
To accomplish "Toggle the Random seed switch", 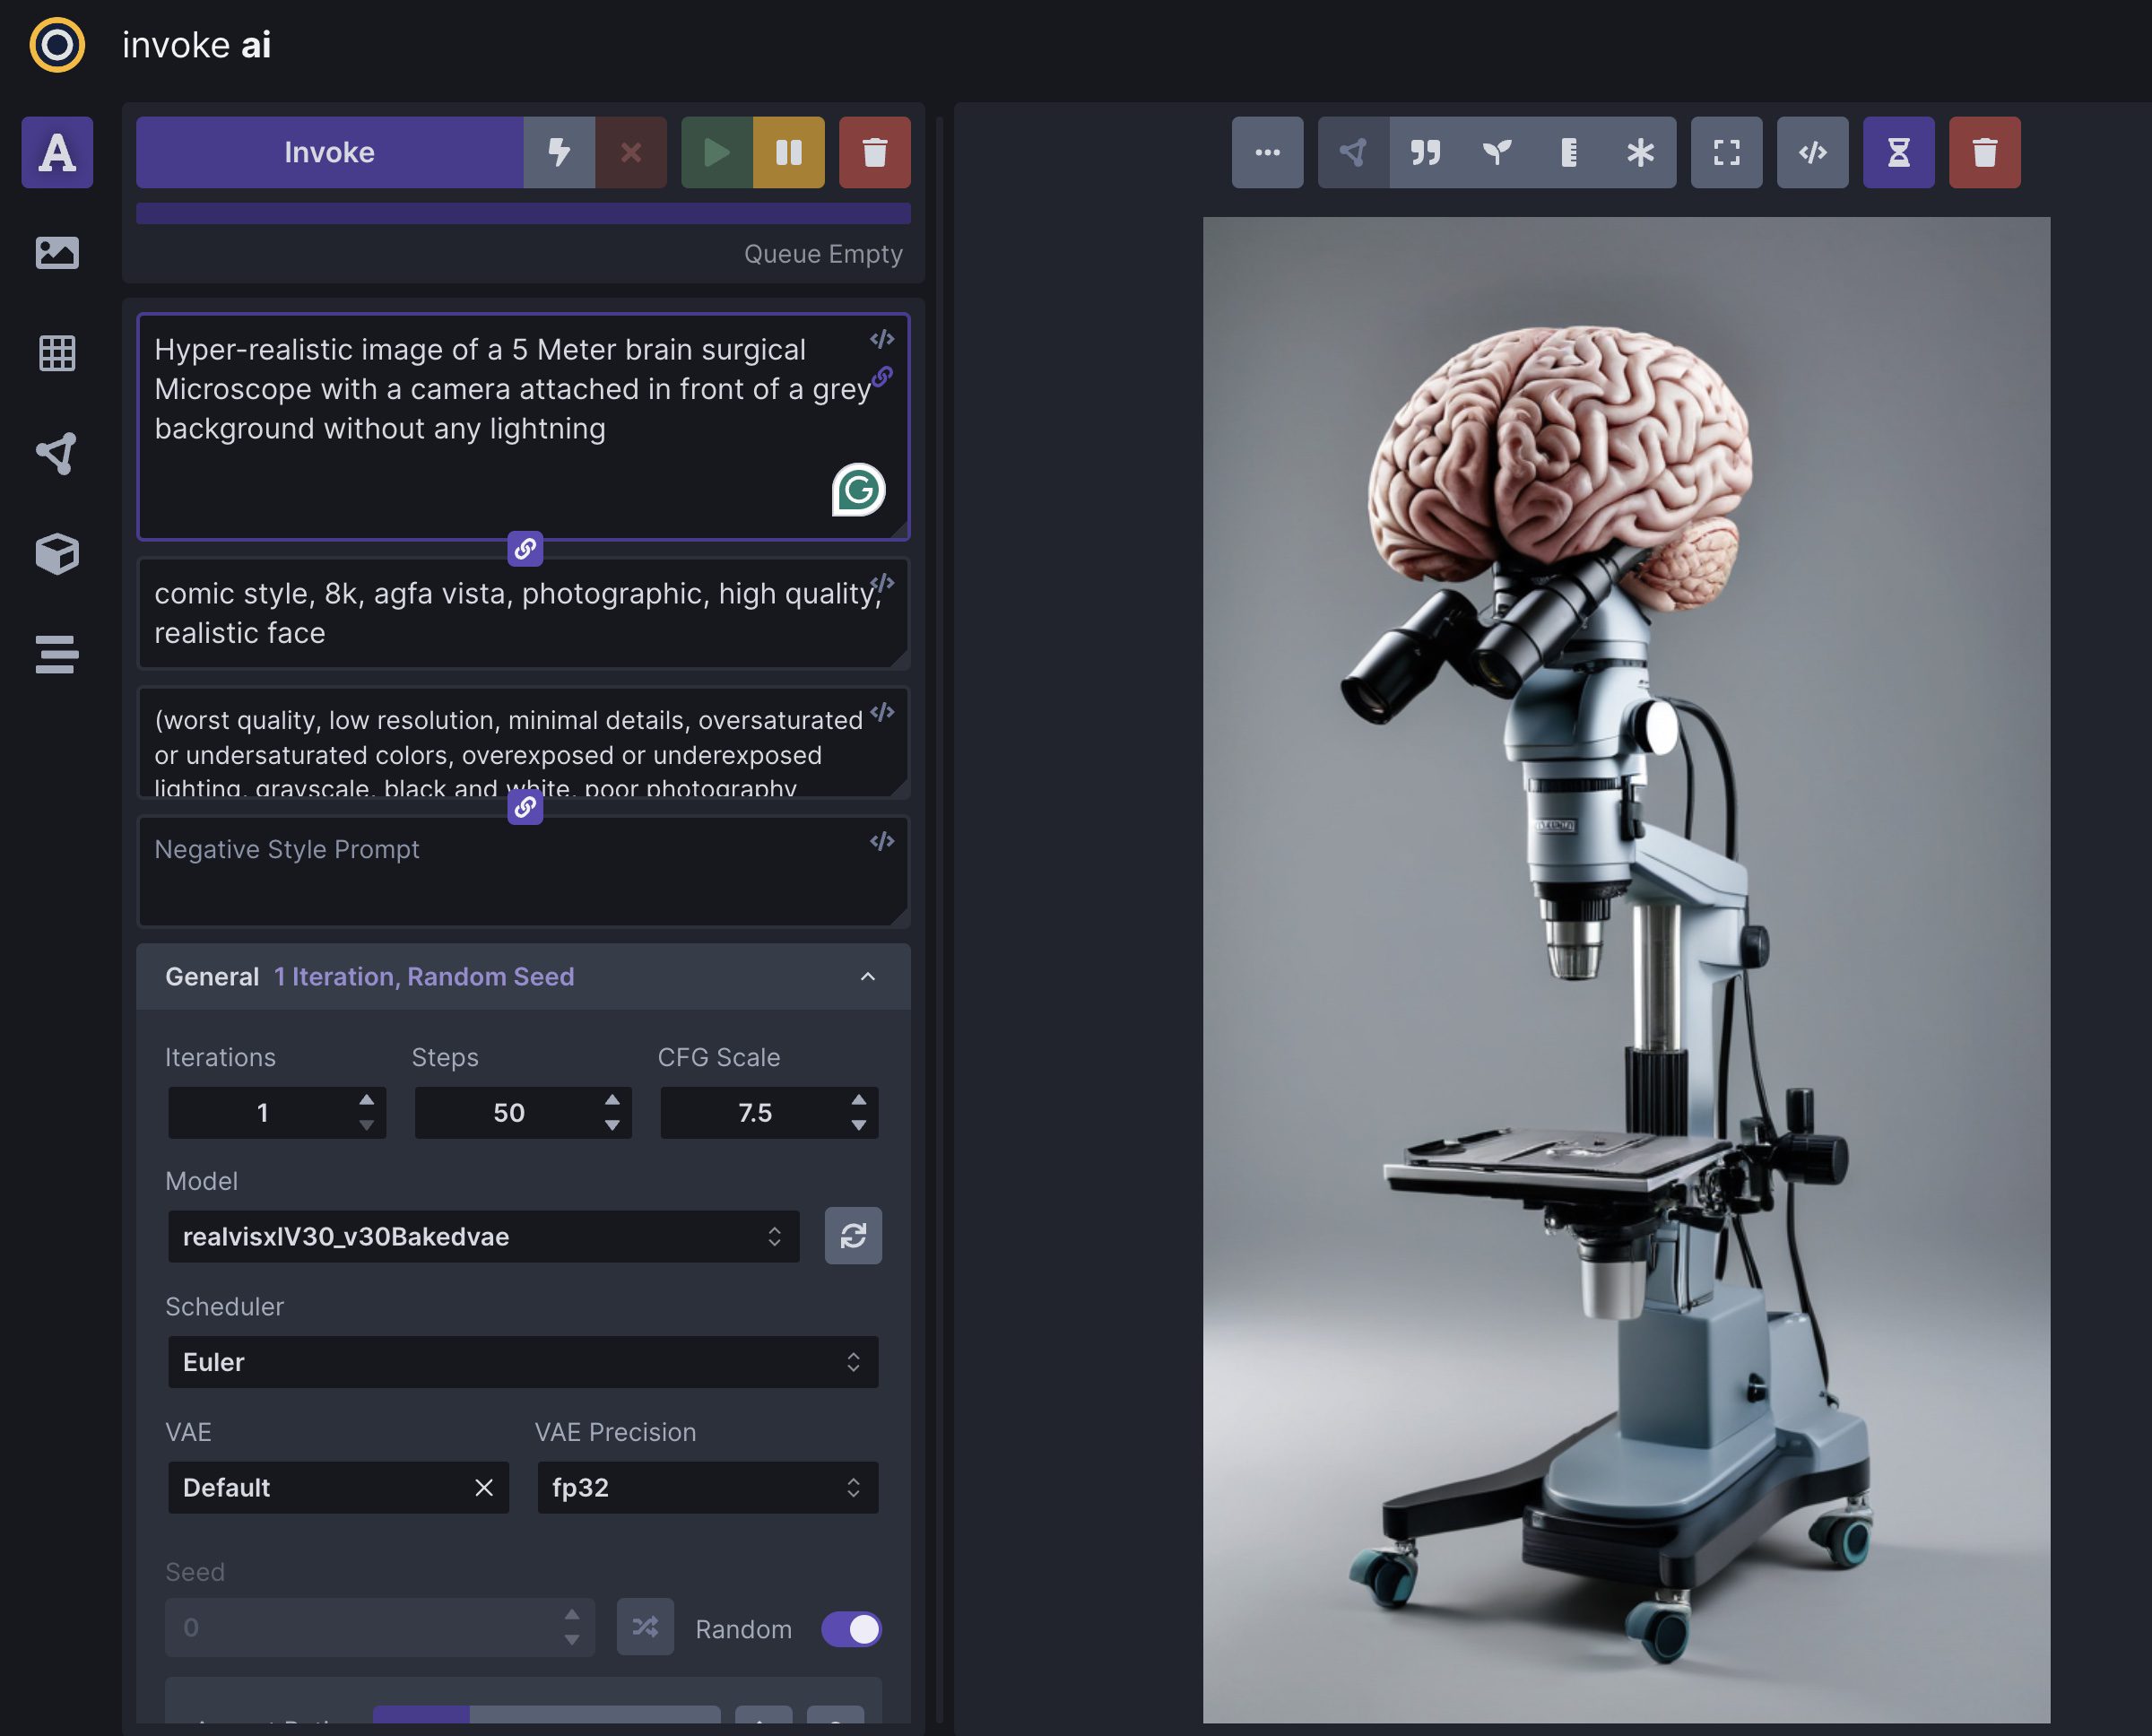I will click(x=851, y=1629).
